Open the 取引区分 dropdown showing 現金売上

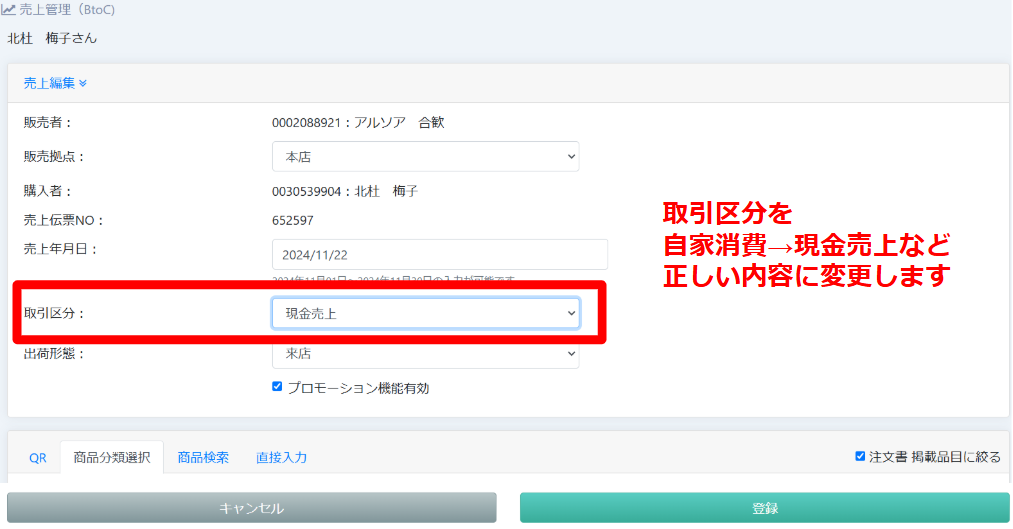click(x=425, y=313)
